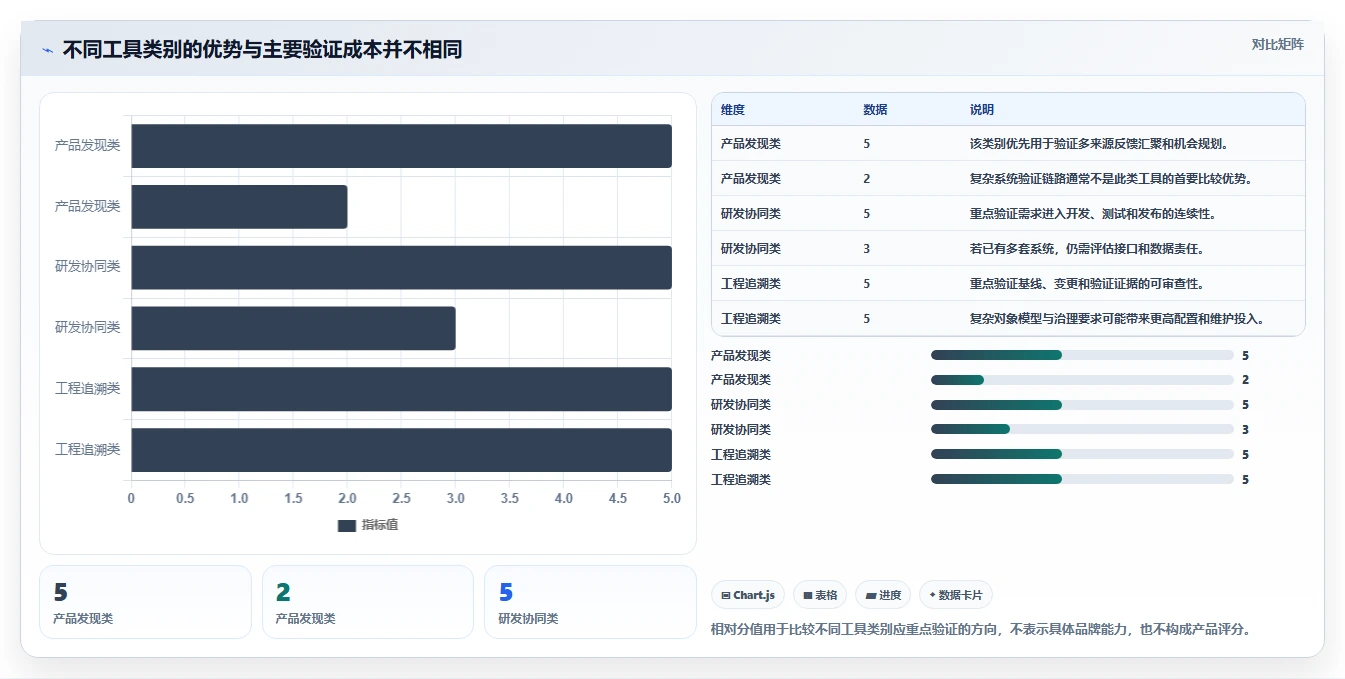Click the 对比矩阵 label in the header

tap(1278, 44)
